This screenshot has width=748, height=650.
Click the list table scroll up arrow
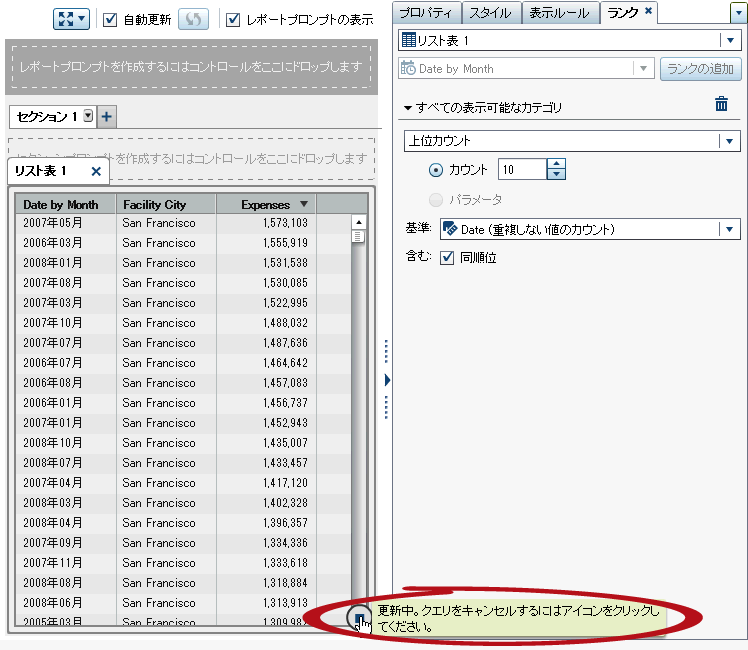coord(359,222)
